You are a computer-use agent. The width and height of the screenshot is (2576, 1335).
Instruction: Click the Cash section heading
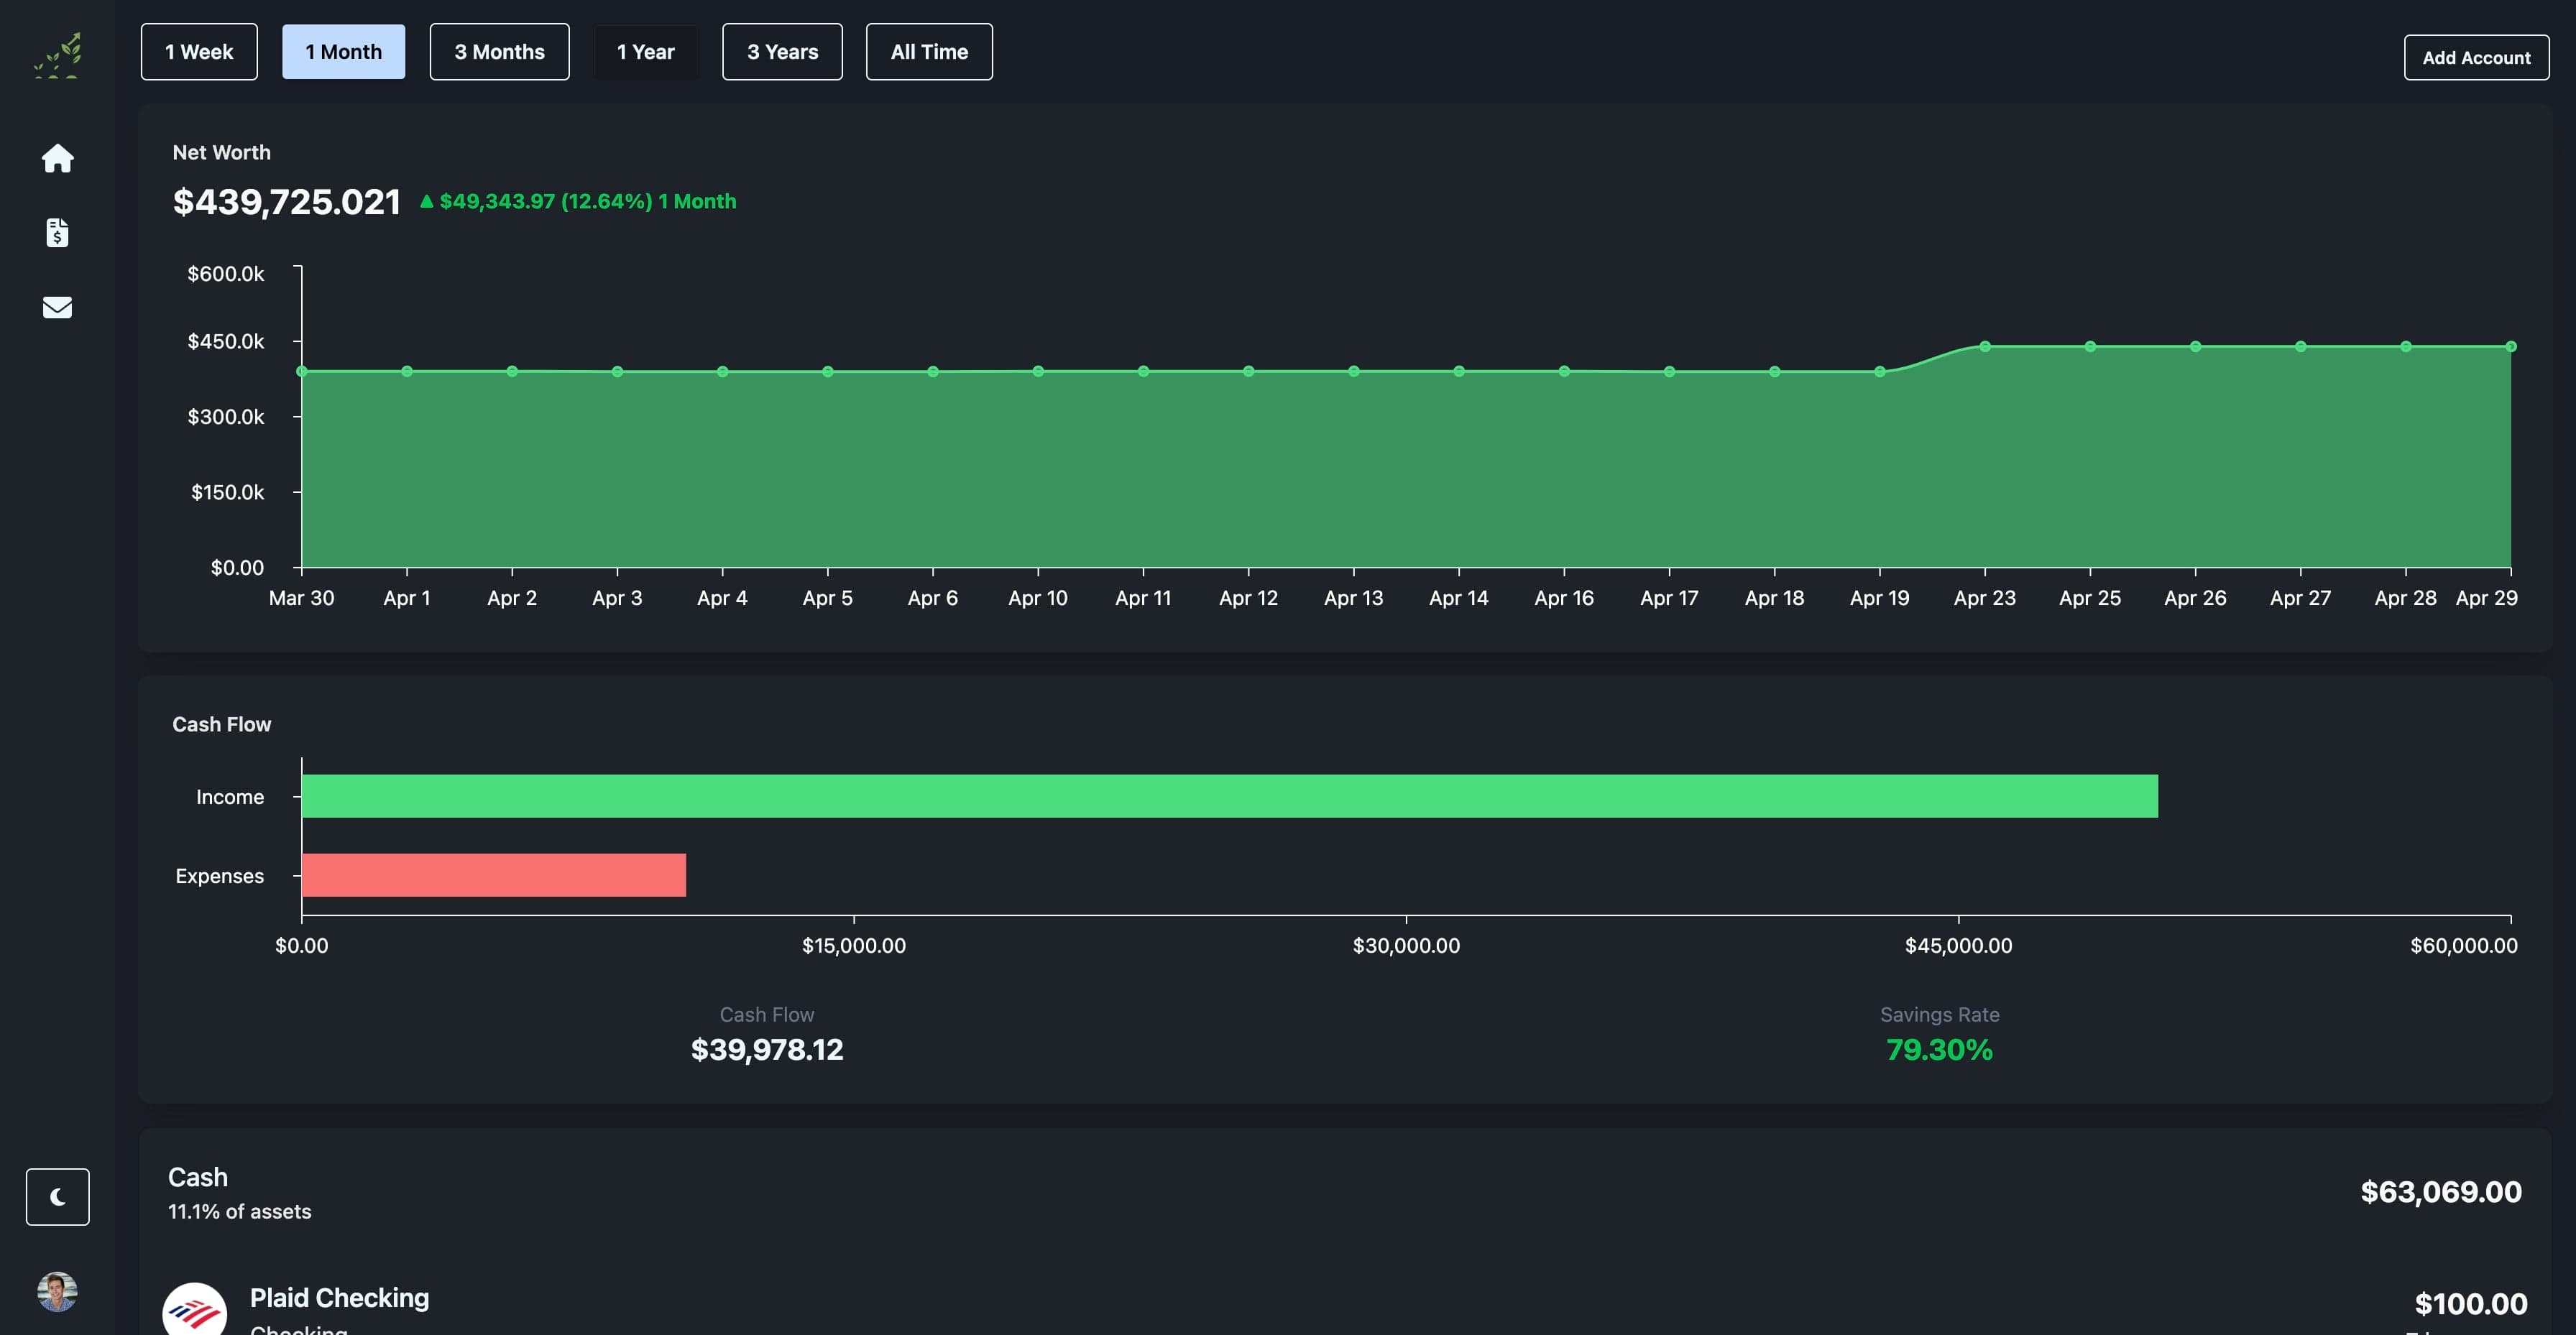coord(198,1177)
